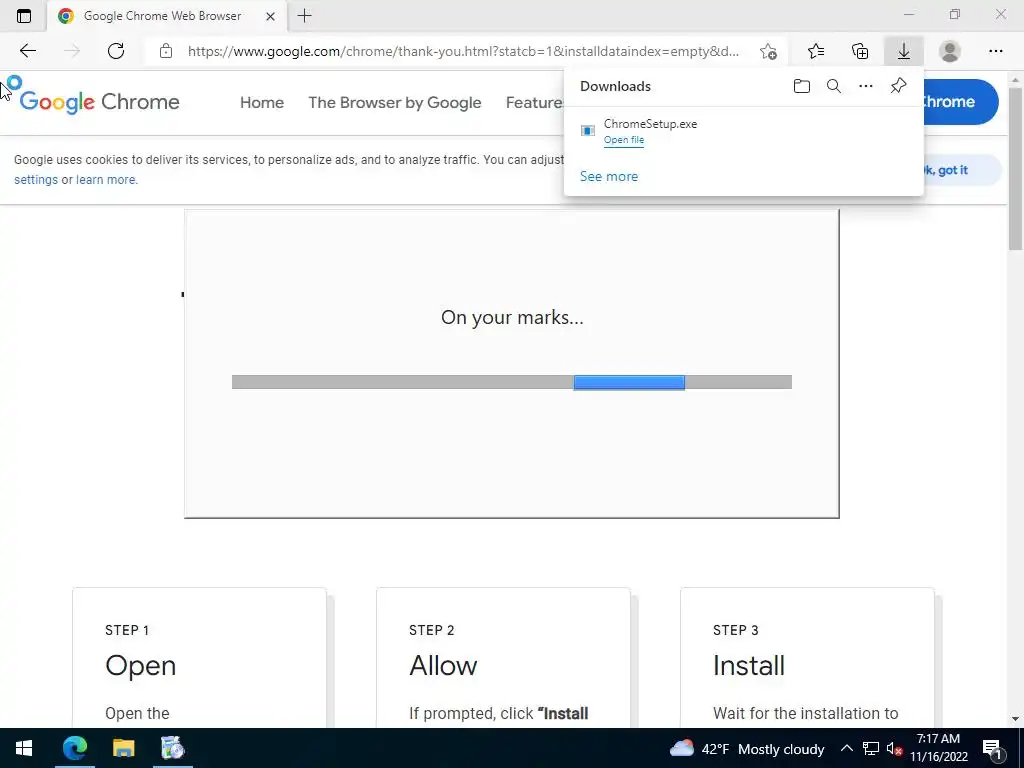Click the scrollbar down arrow
The height and width of the screenshot is (768, 1024).
pyautogui.click(x=1015, y=719)
